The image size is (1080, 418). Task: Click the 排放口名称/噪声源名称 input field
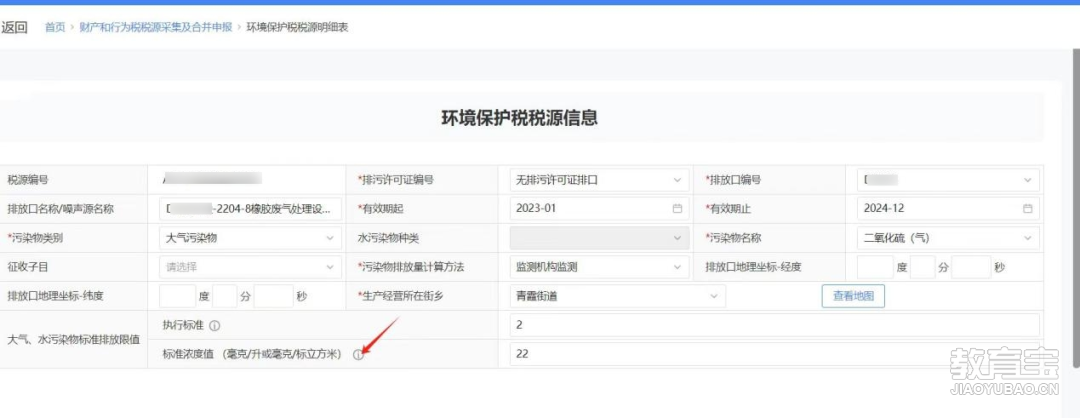250,209
